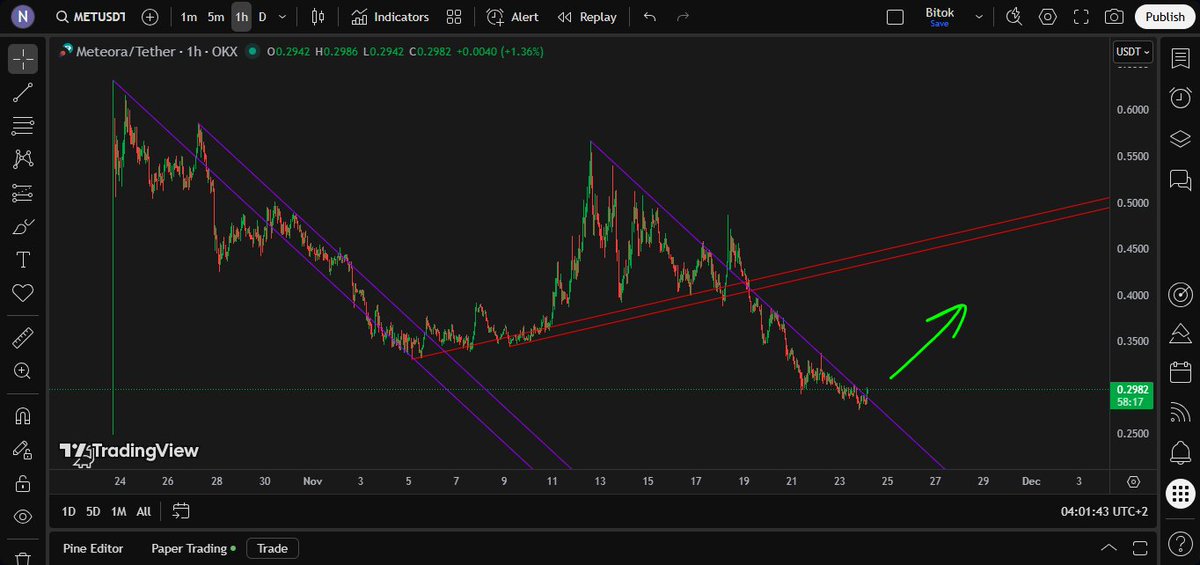This screenshot has height=565, width=1200.
Task: Open price scale settings gear icon
Action: coord(1133,481)
